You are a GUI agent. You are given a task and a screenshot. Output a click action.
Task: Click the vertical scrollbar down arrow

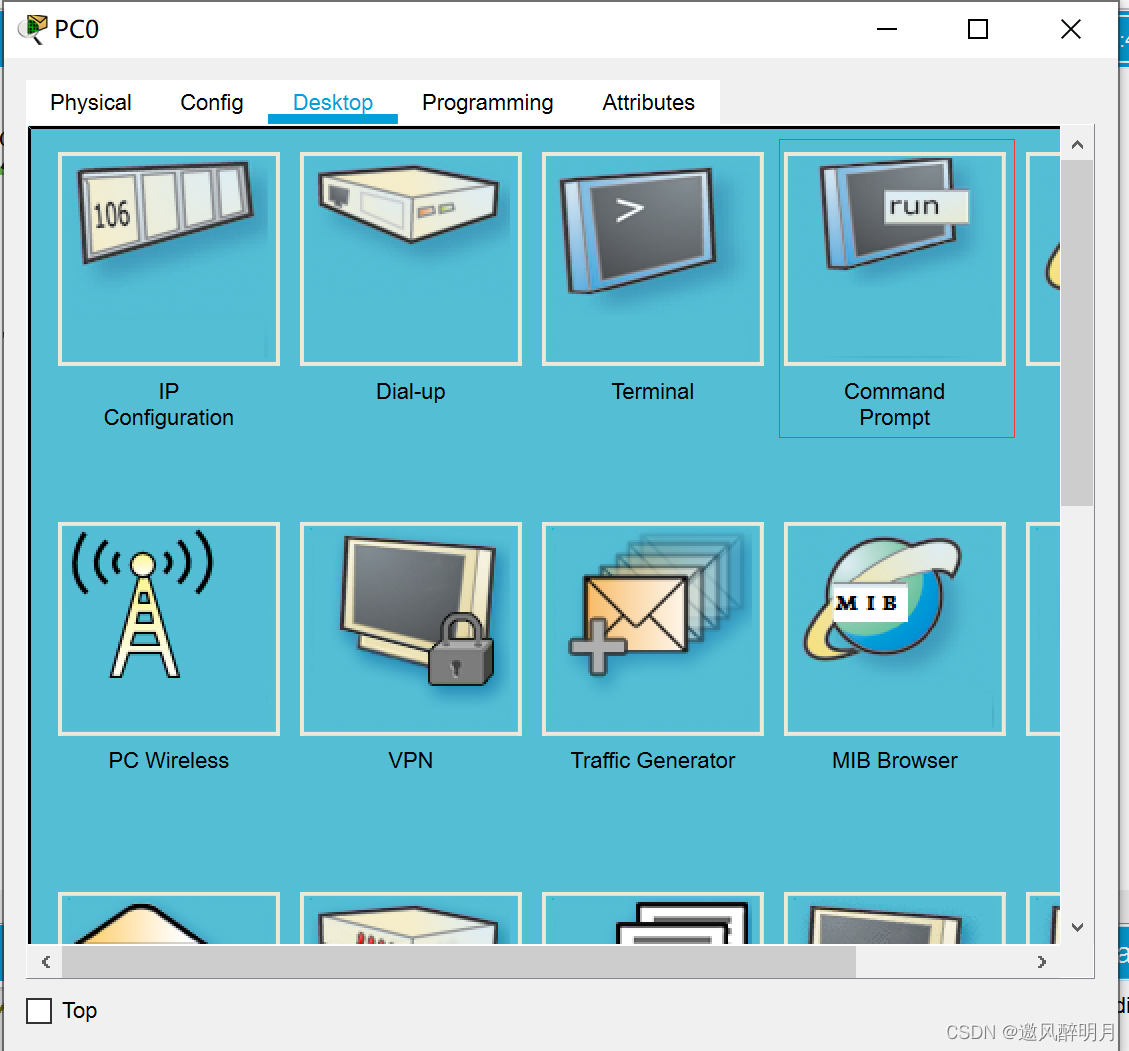click(1077, 927)
